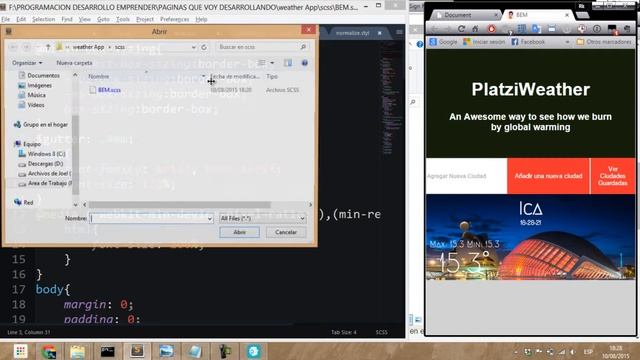Sort files by the Tipo column
Screen dimensions: 640x360
pos(272,76)
